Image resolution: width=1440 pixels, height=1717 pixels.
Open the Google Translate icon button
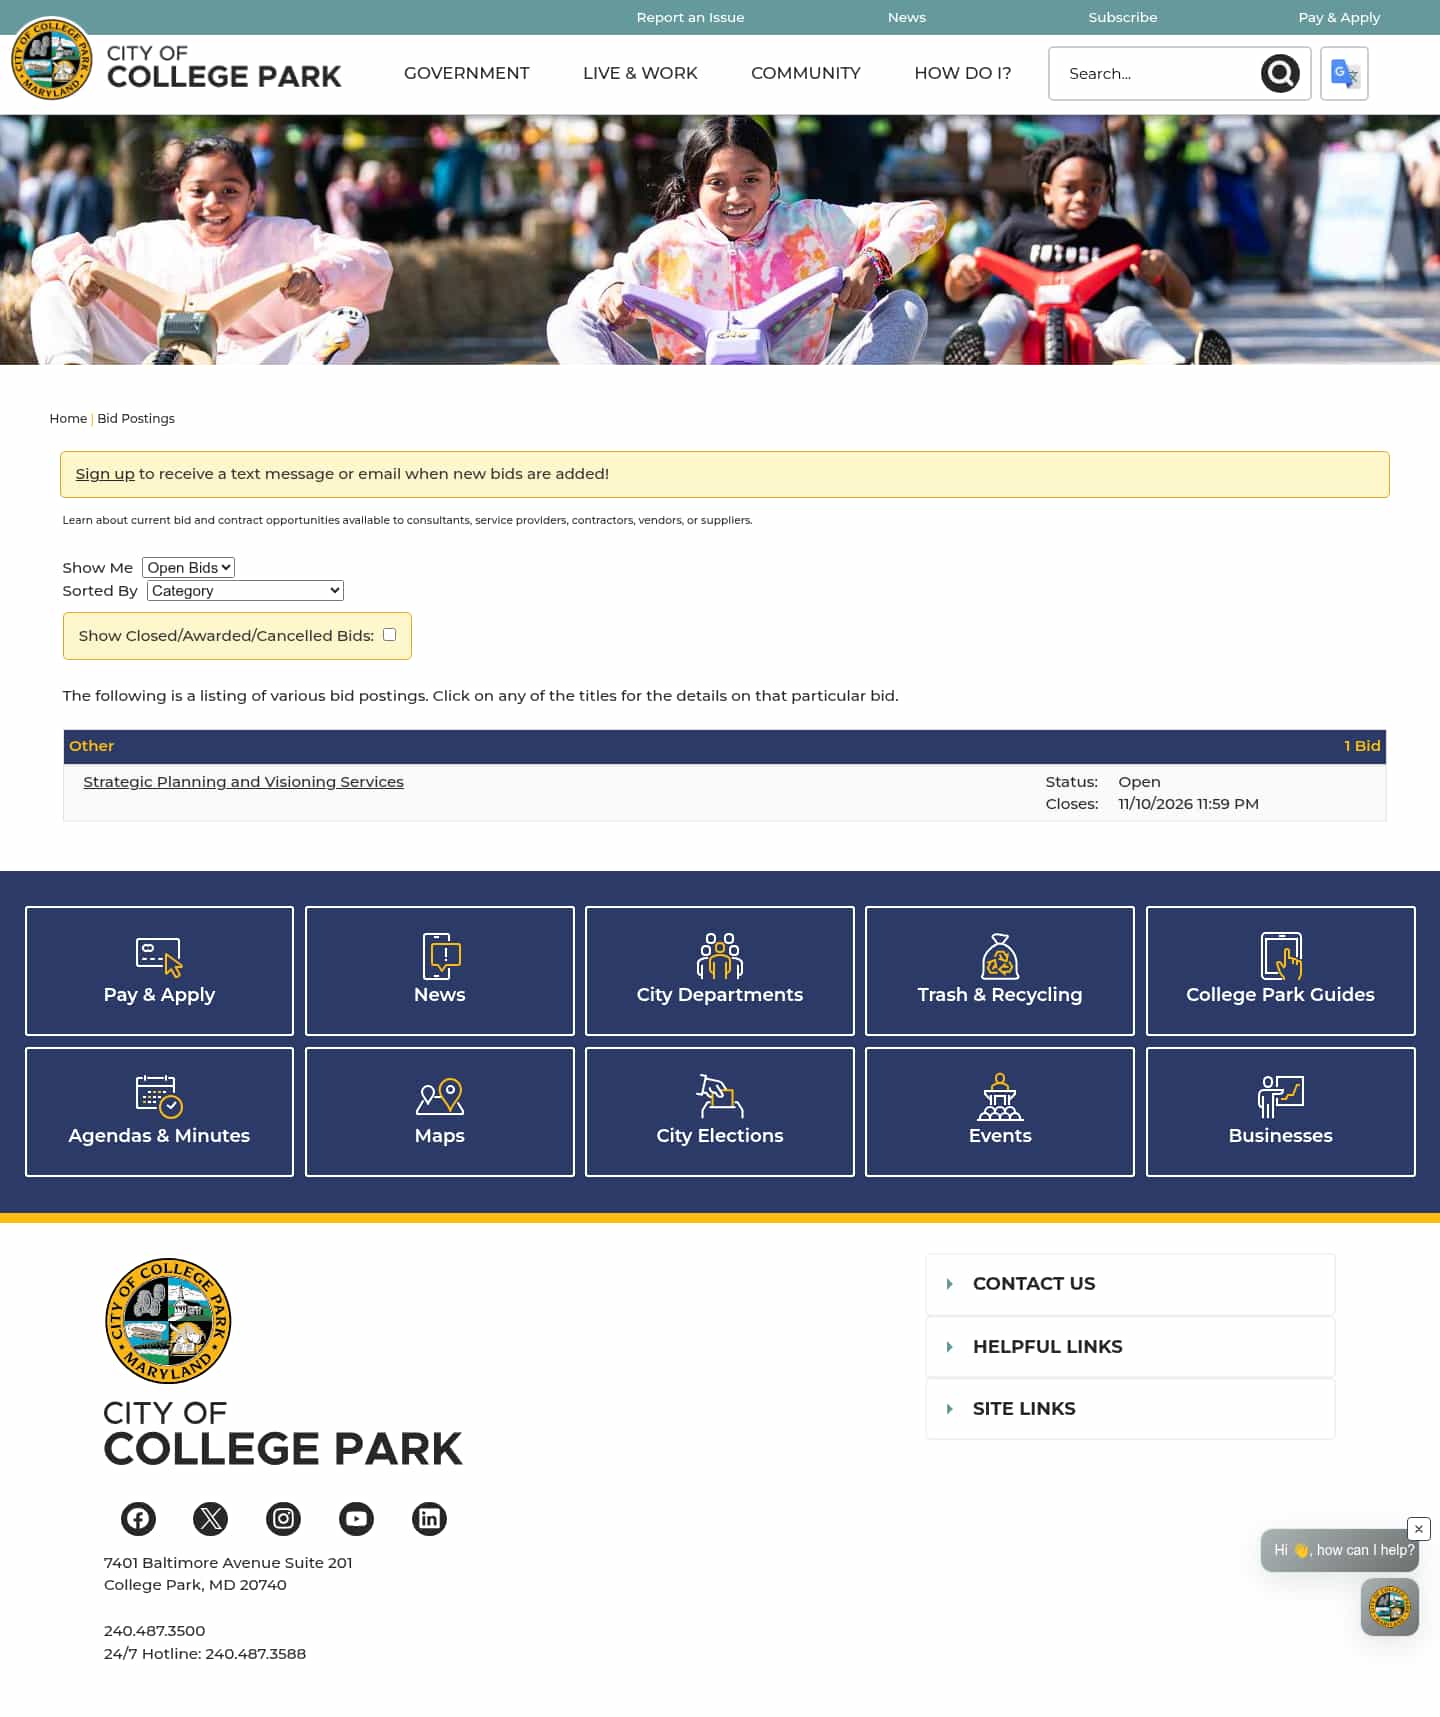tap(1344, 73)
